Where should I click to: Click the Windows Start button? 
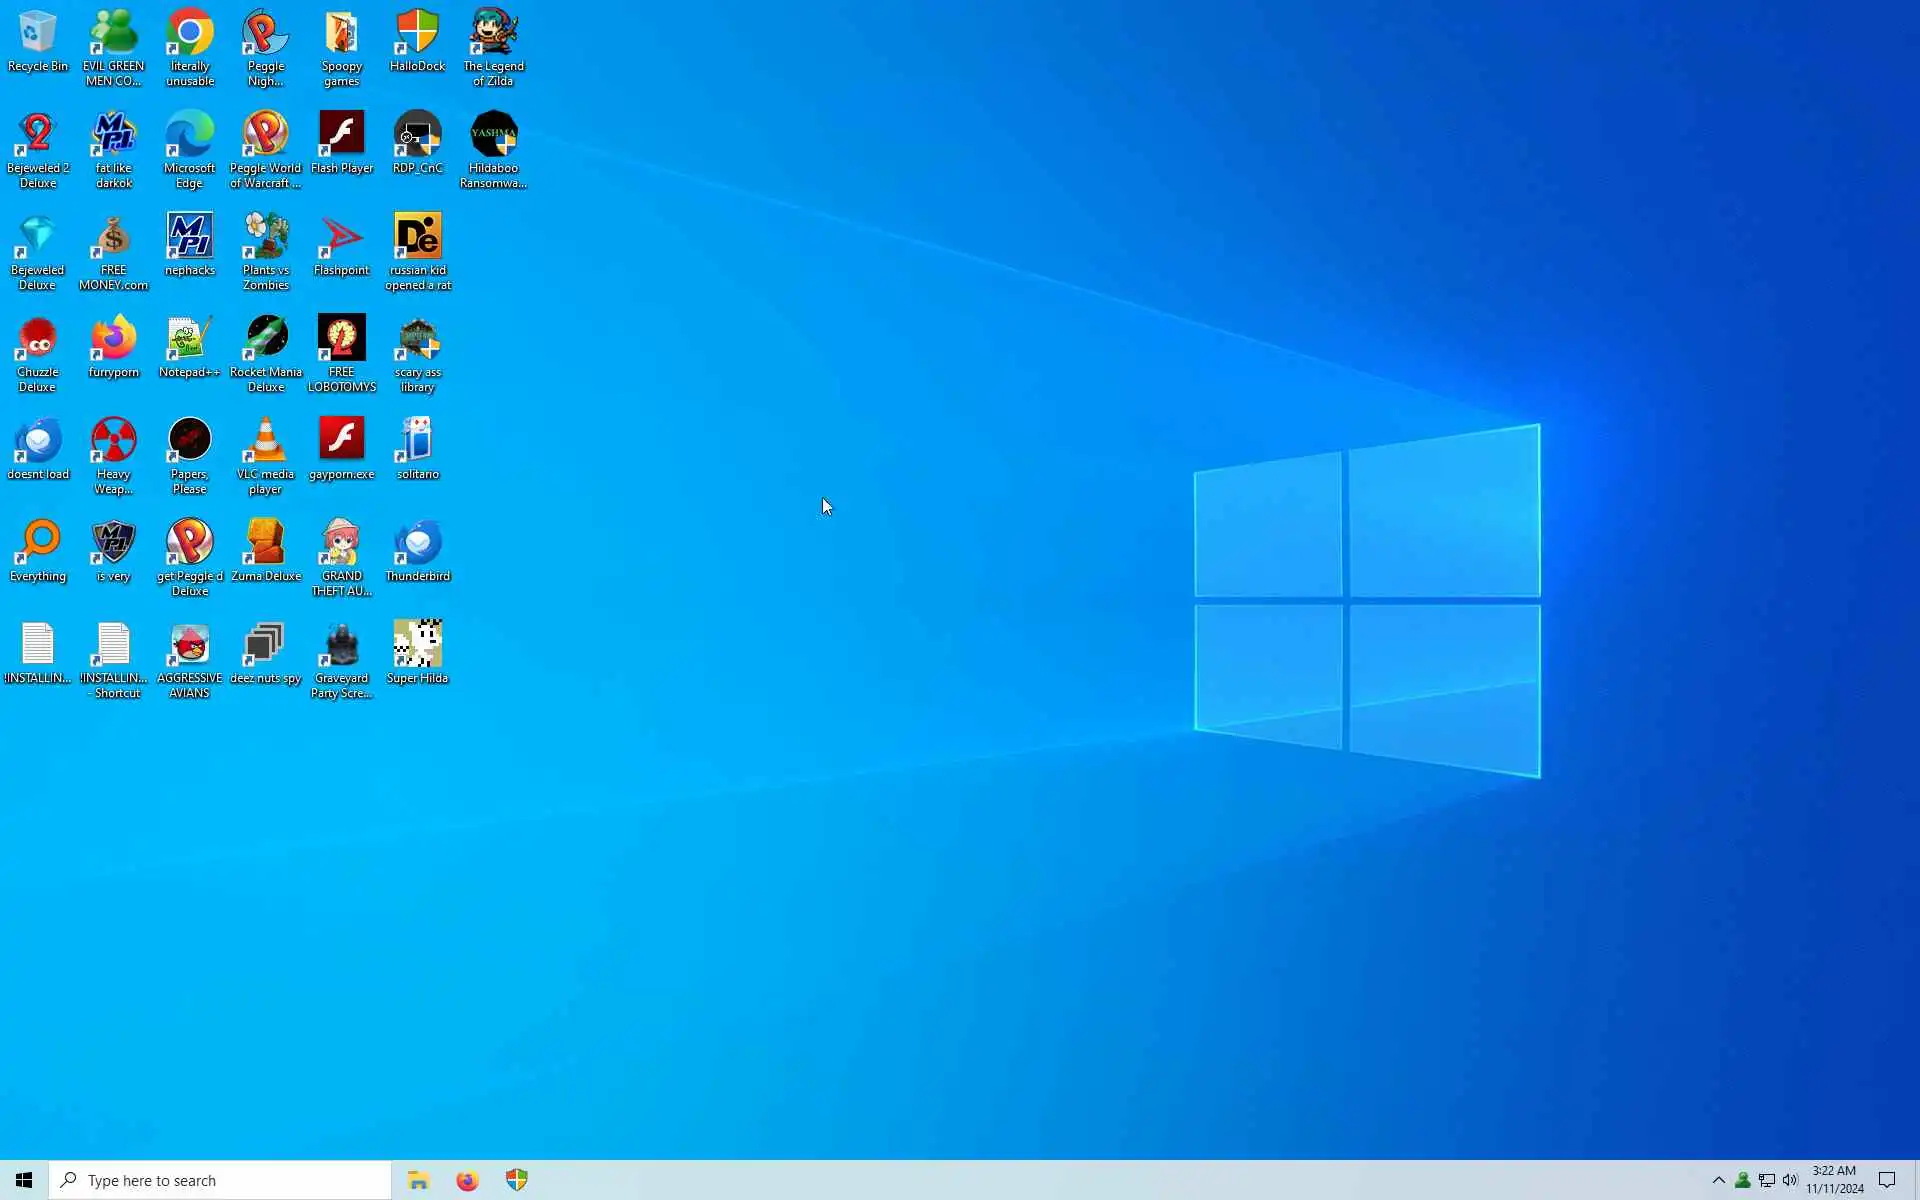(24, 1180)
